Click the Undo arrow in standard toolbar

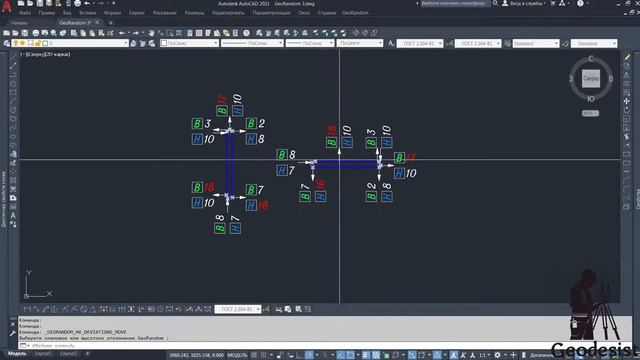click(x=122, y=33)
